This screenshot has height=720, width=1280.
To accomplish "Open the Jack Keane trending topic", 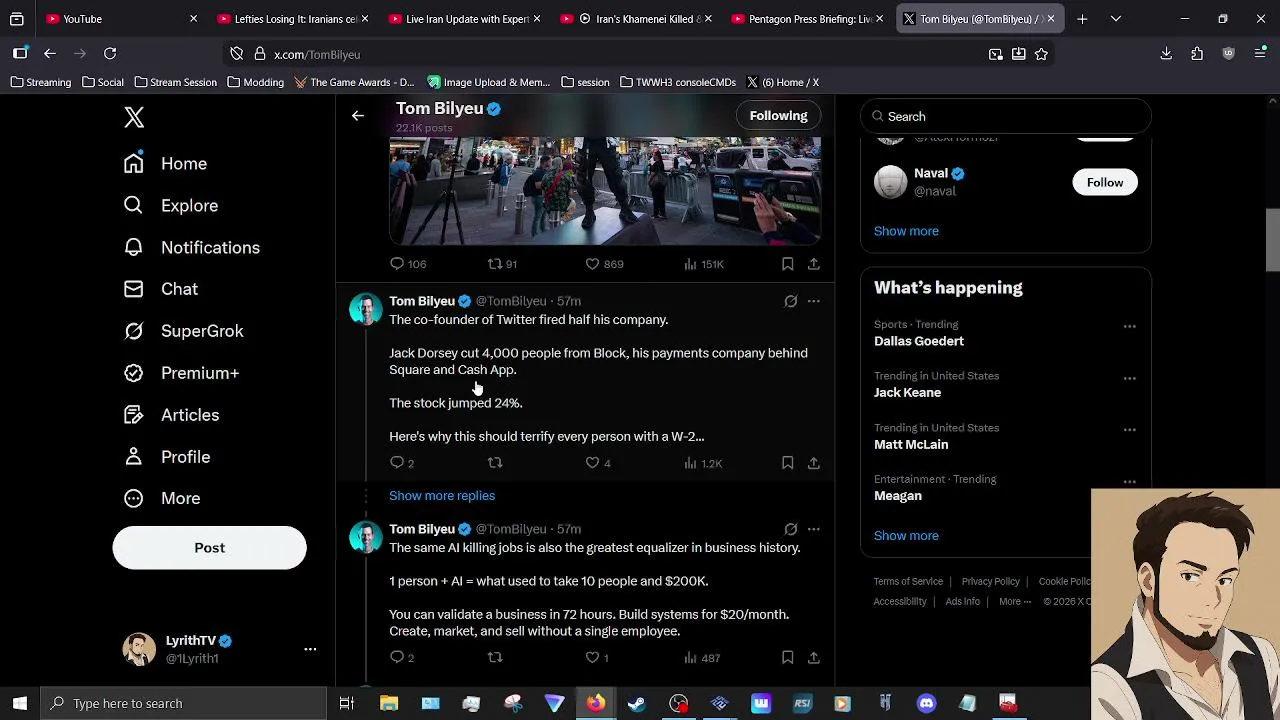I will pos(907,393).
